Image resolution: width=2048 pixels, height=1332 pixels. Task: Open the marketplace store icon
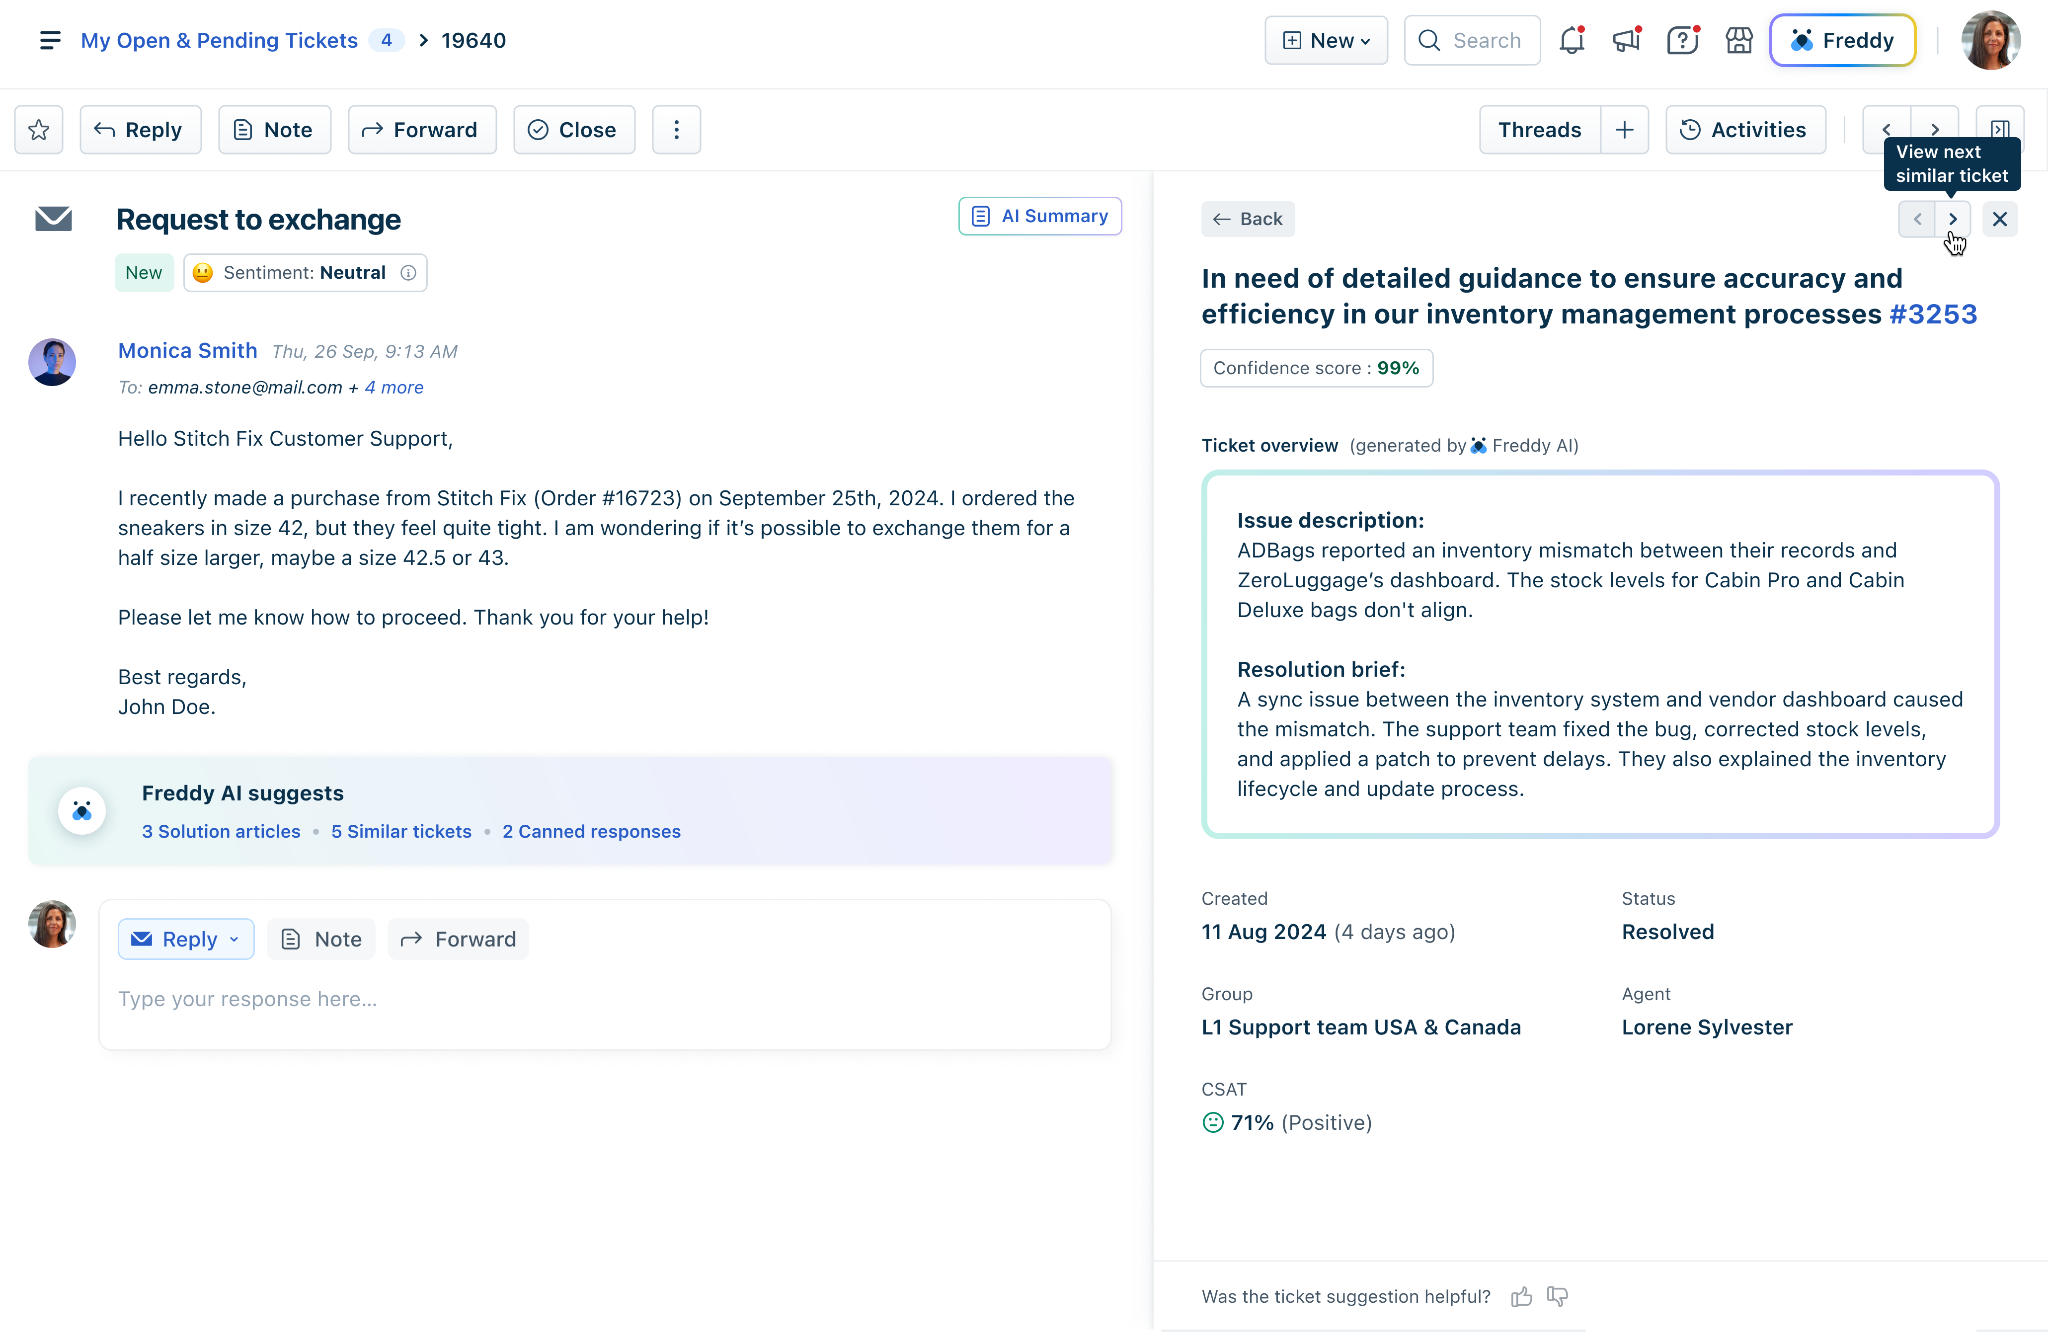click(x=1739, y=40)
